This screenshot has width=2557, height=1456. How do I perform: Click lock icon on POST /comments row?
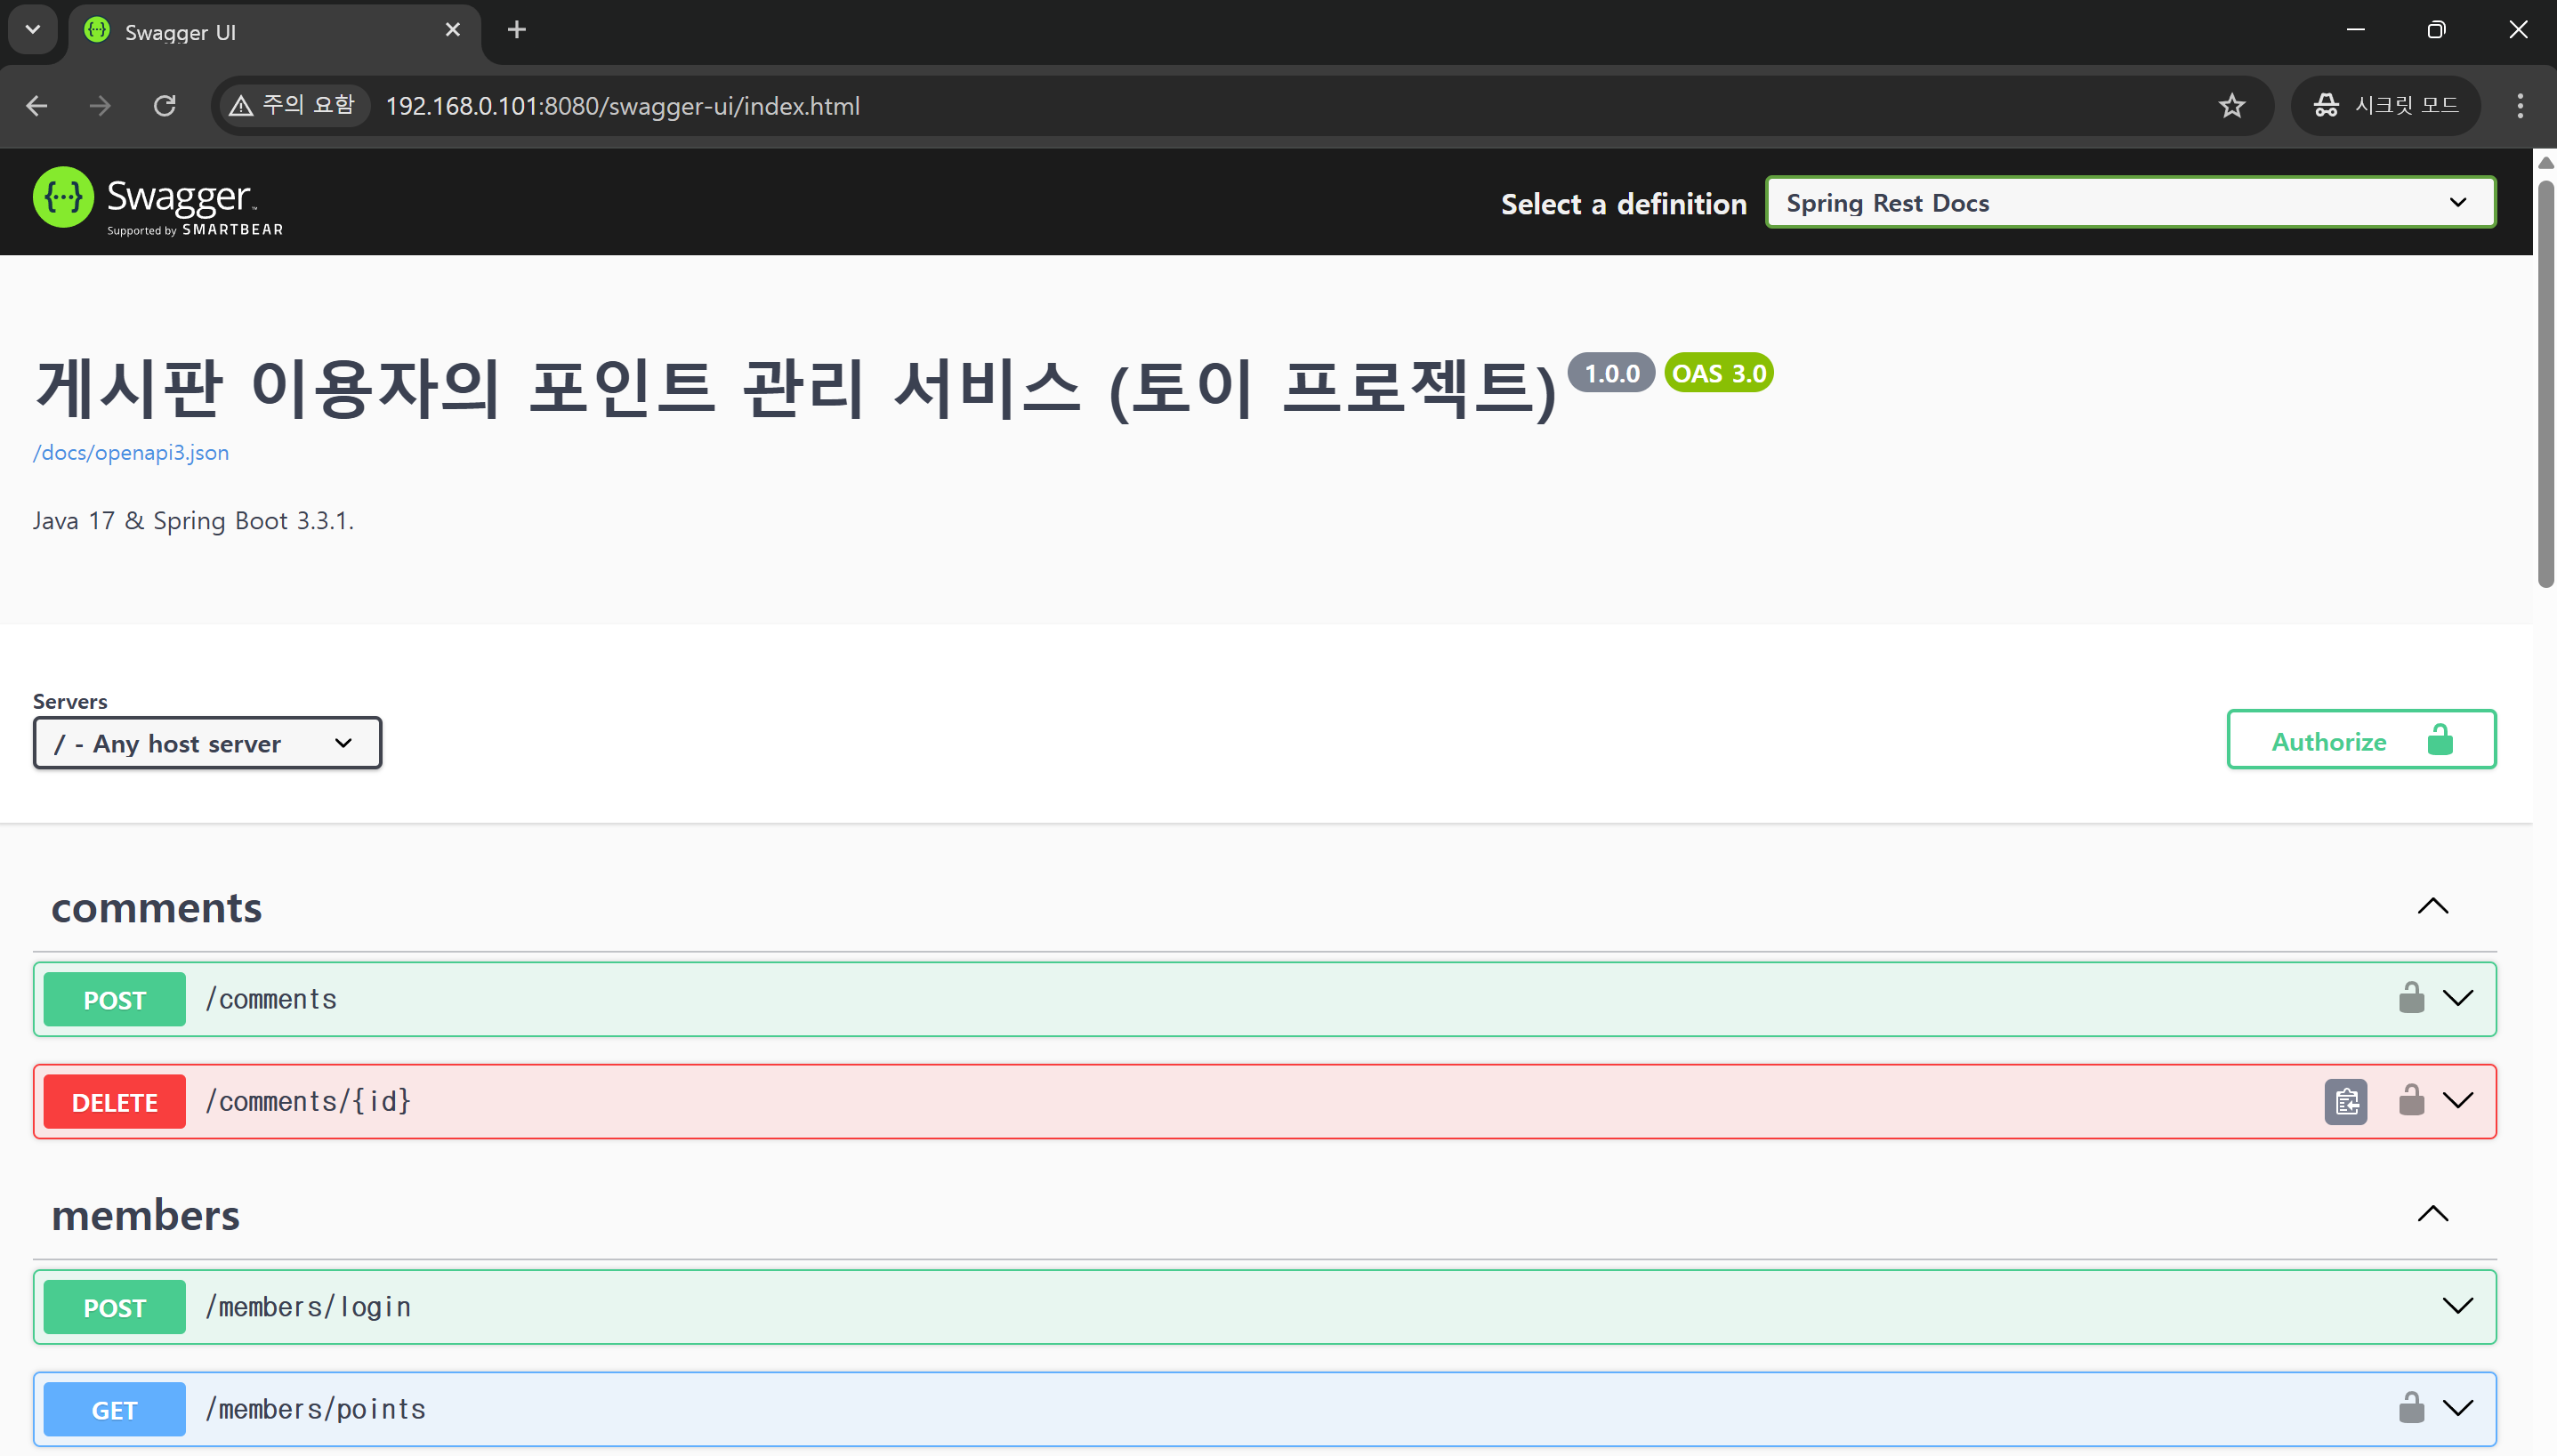[x=2411, y=998]
